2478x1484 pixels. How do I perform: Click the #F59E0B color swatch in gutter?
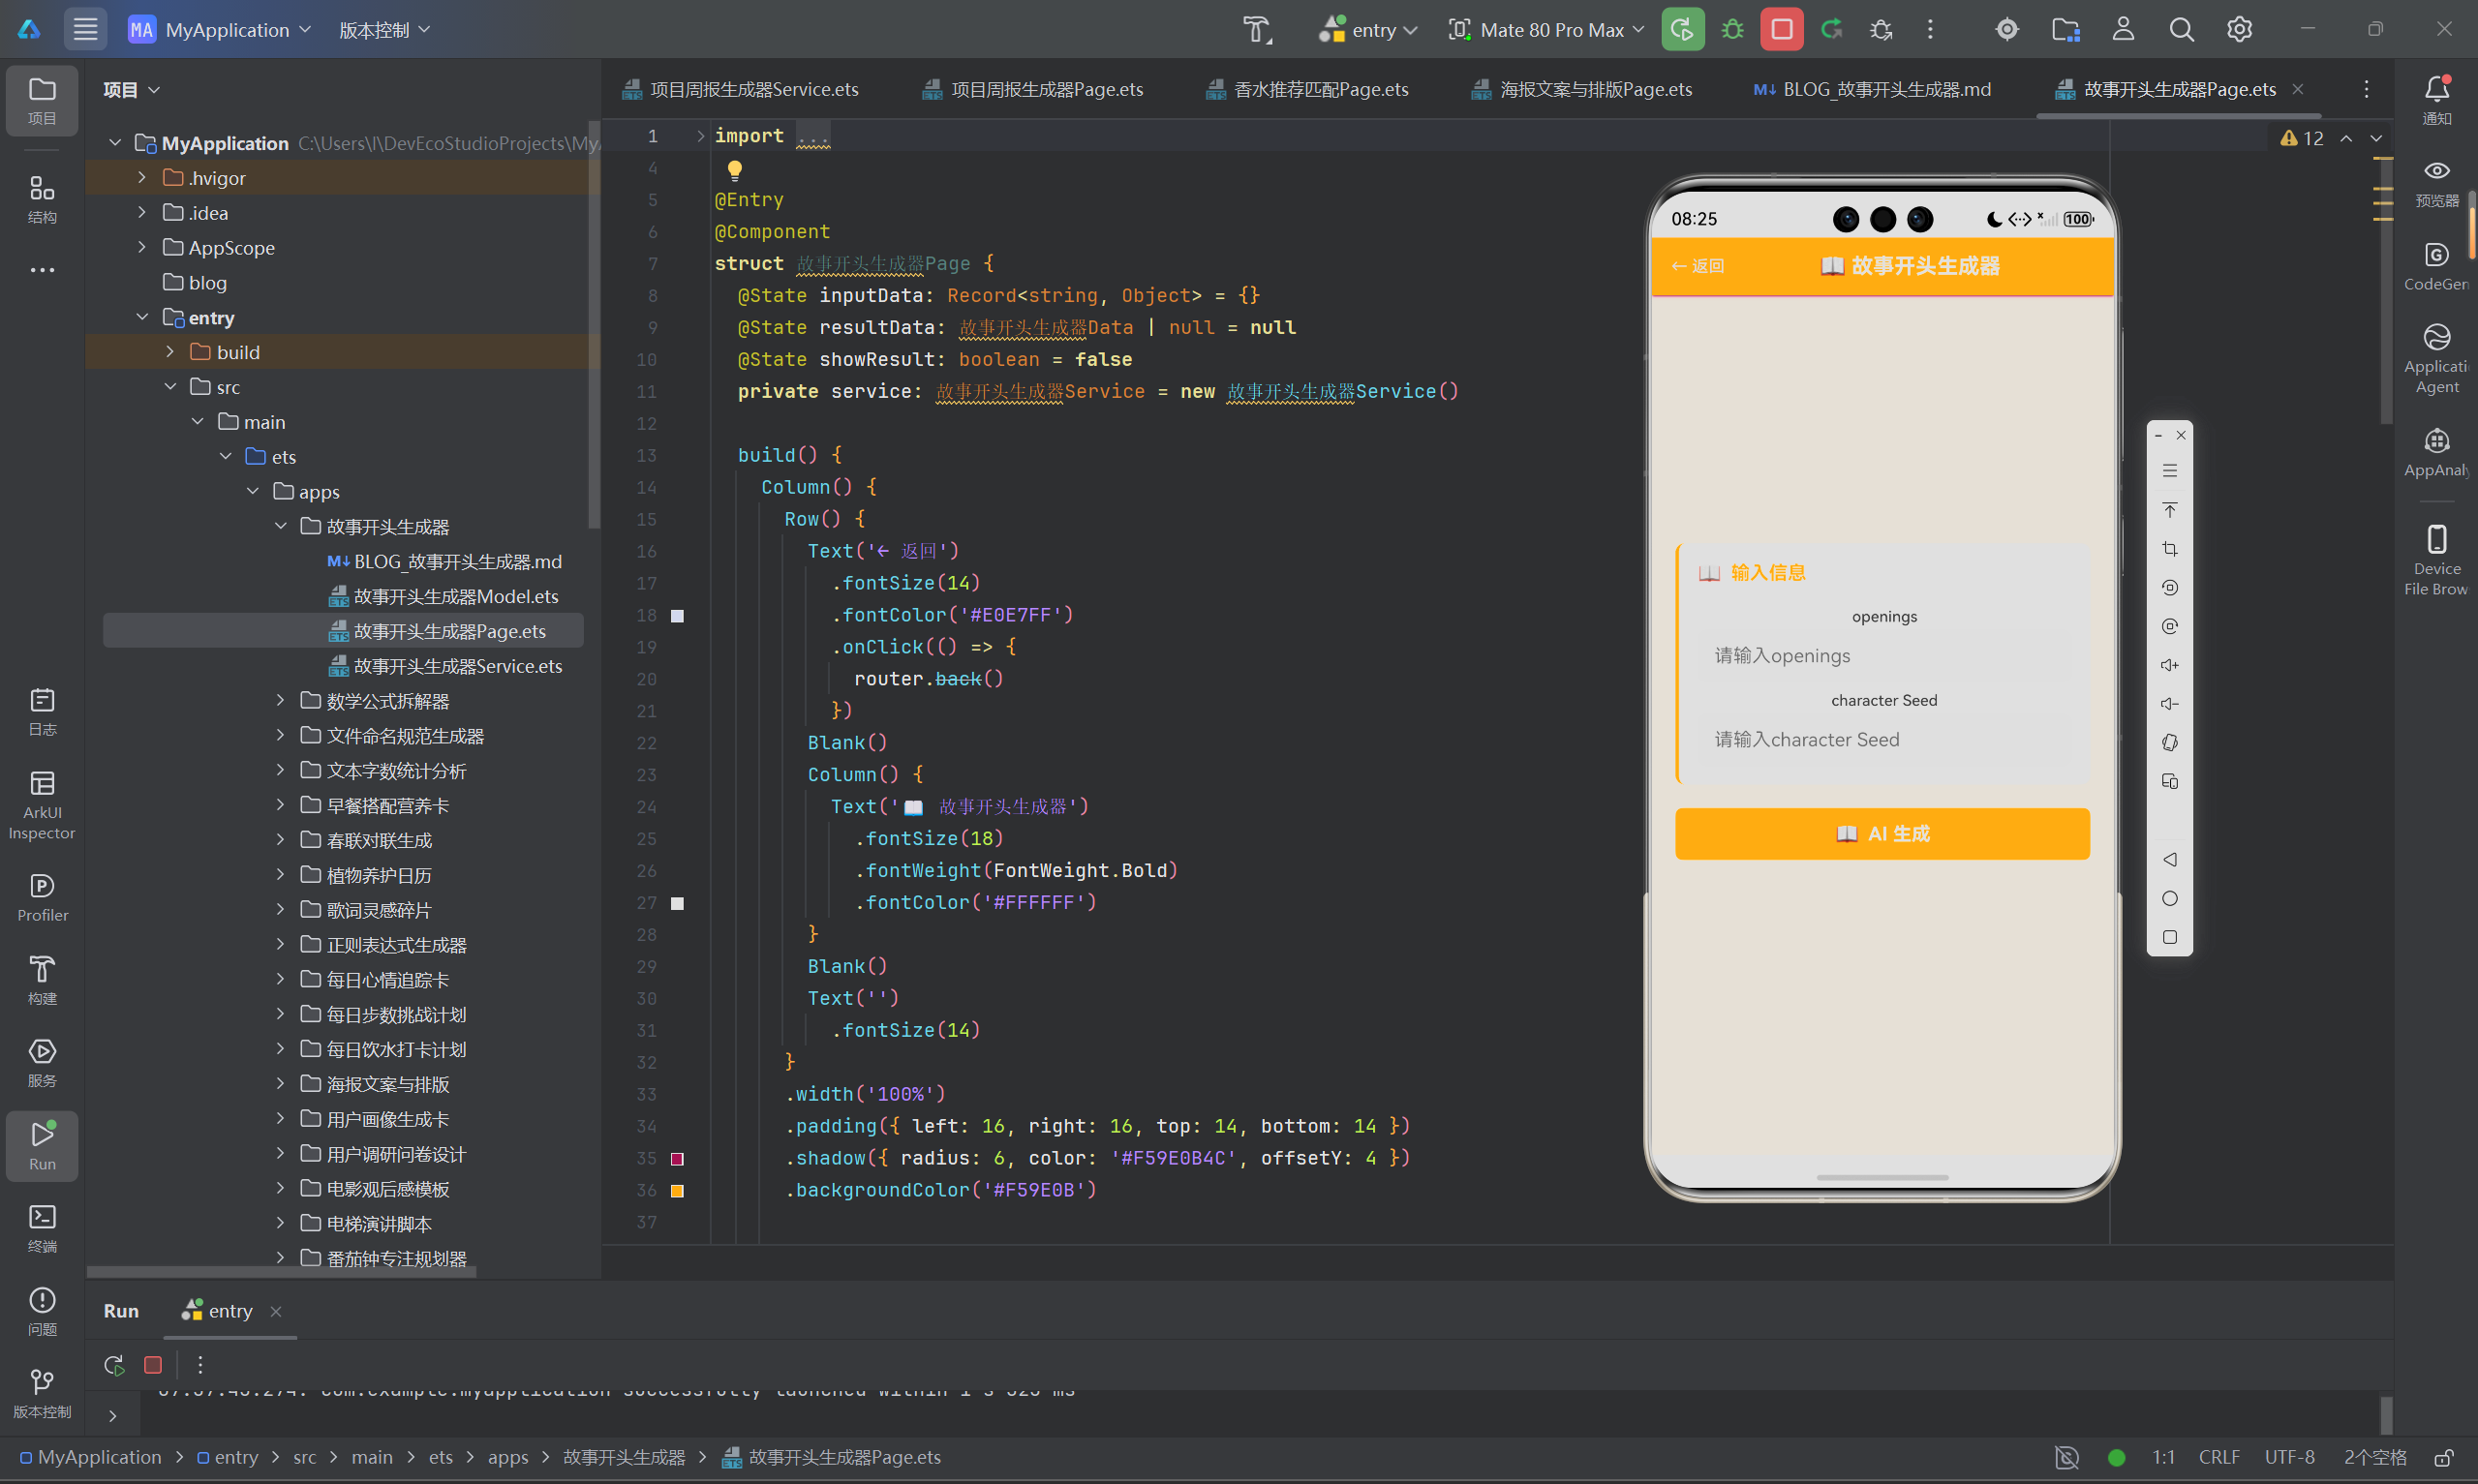point(677,1190)
